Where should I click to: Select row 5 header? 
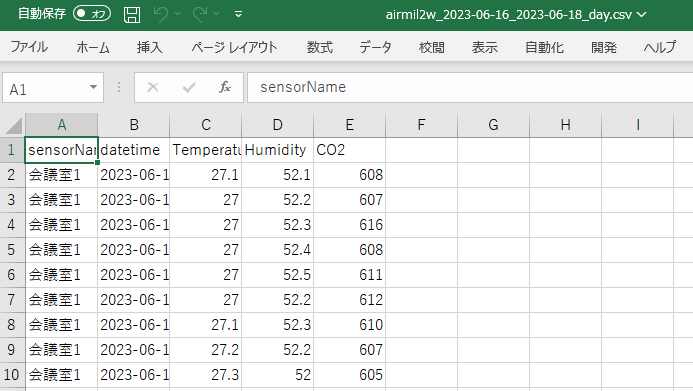tap(12, 250)
